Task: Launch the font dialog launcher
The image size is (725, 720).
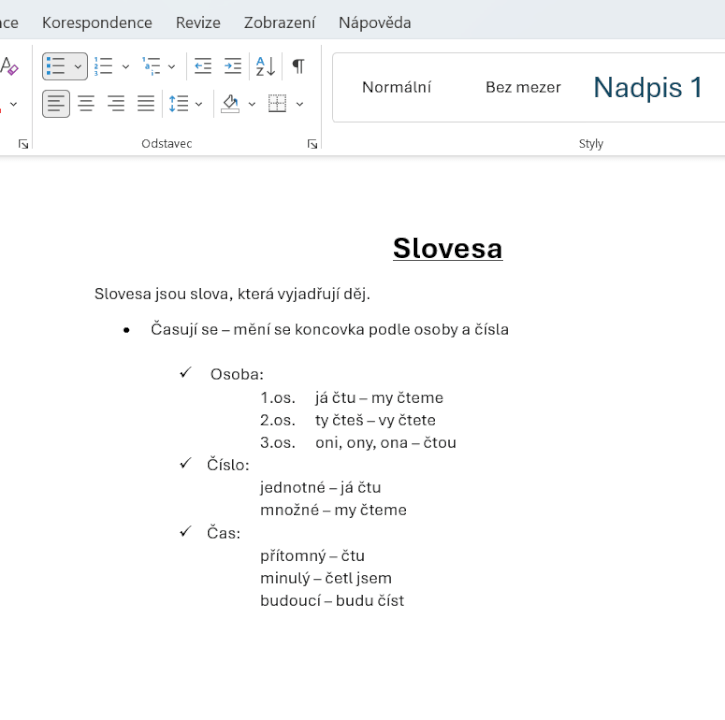Action: coord(23,144)
